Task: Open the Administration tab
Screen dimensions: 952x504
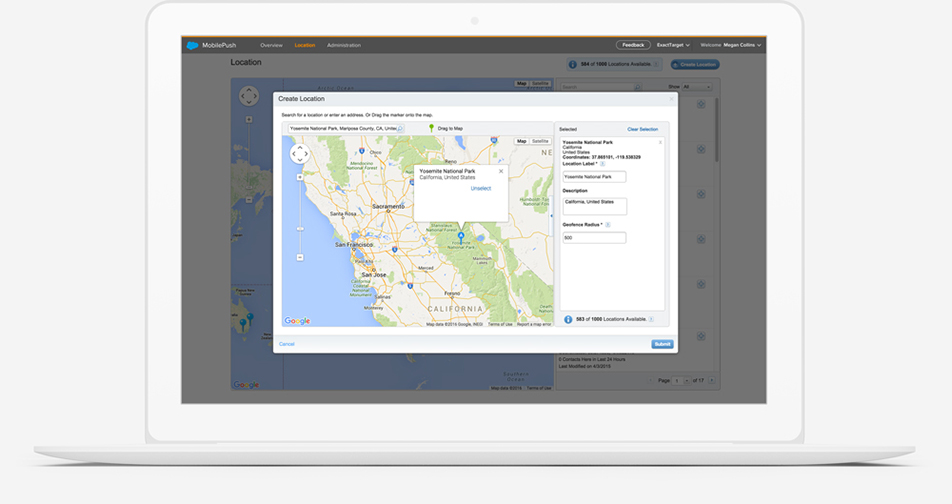Action: coord(344,45)
